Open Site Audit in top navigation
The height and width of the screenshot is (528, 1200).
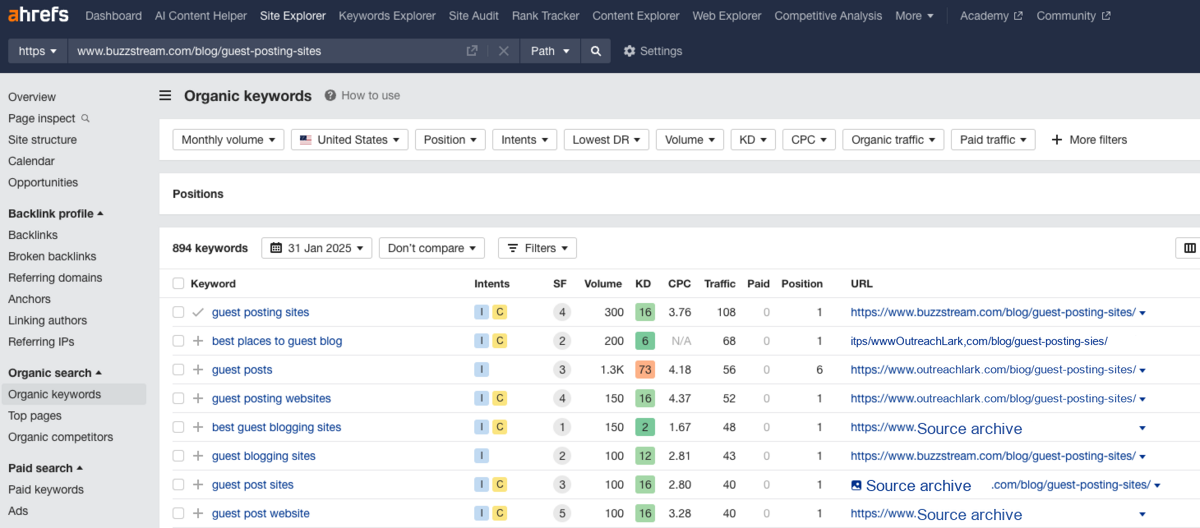pyautogui.click(x=474, y=16)
